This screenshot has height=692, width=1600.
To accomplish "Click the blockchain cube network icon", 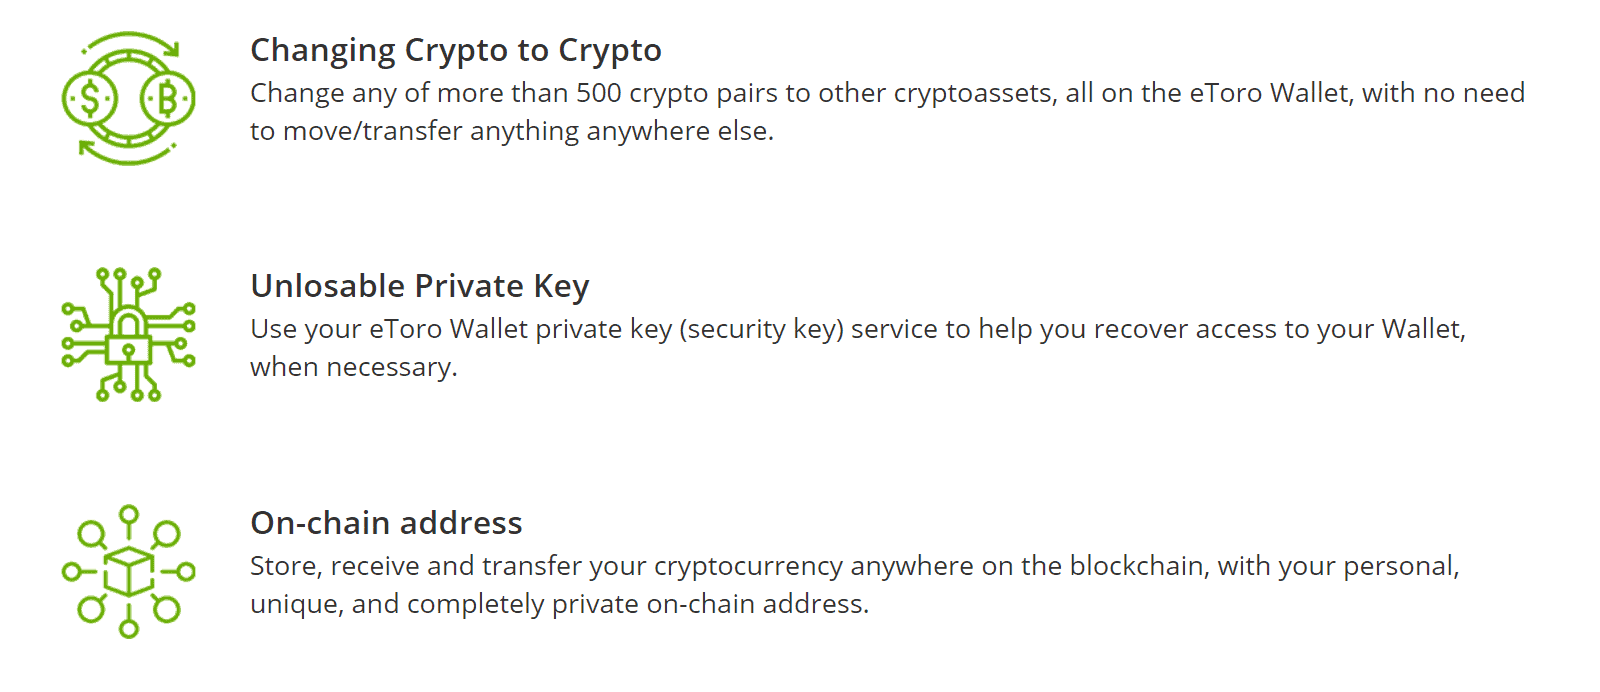I will [128, 571].
